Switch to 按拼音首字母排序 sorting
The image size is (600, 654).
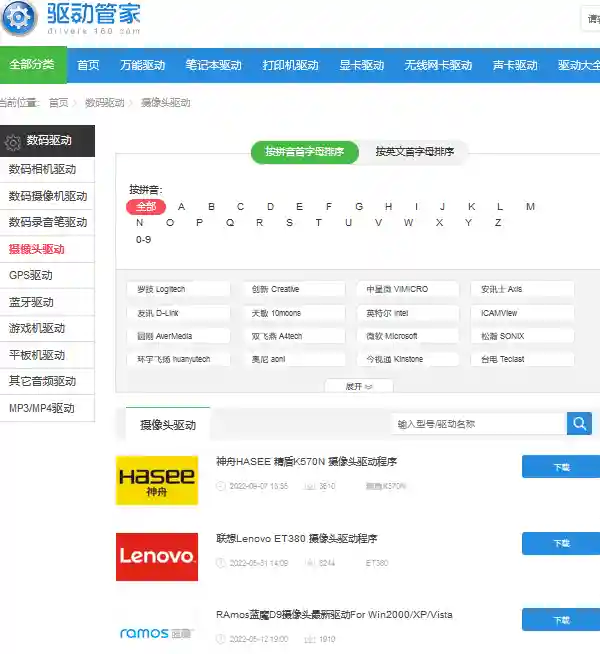(304, 152)
